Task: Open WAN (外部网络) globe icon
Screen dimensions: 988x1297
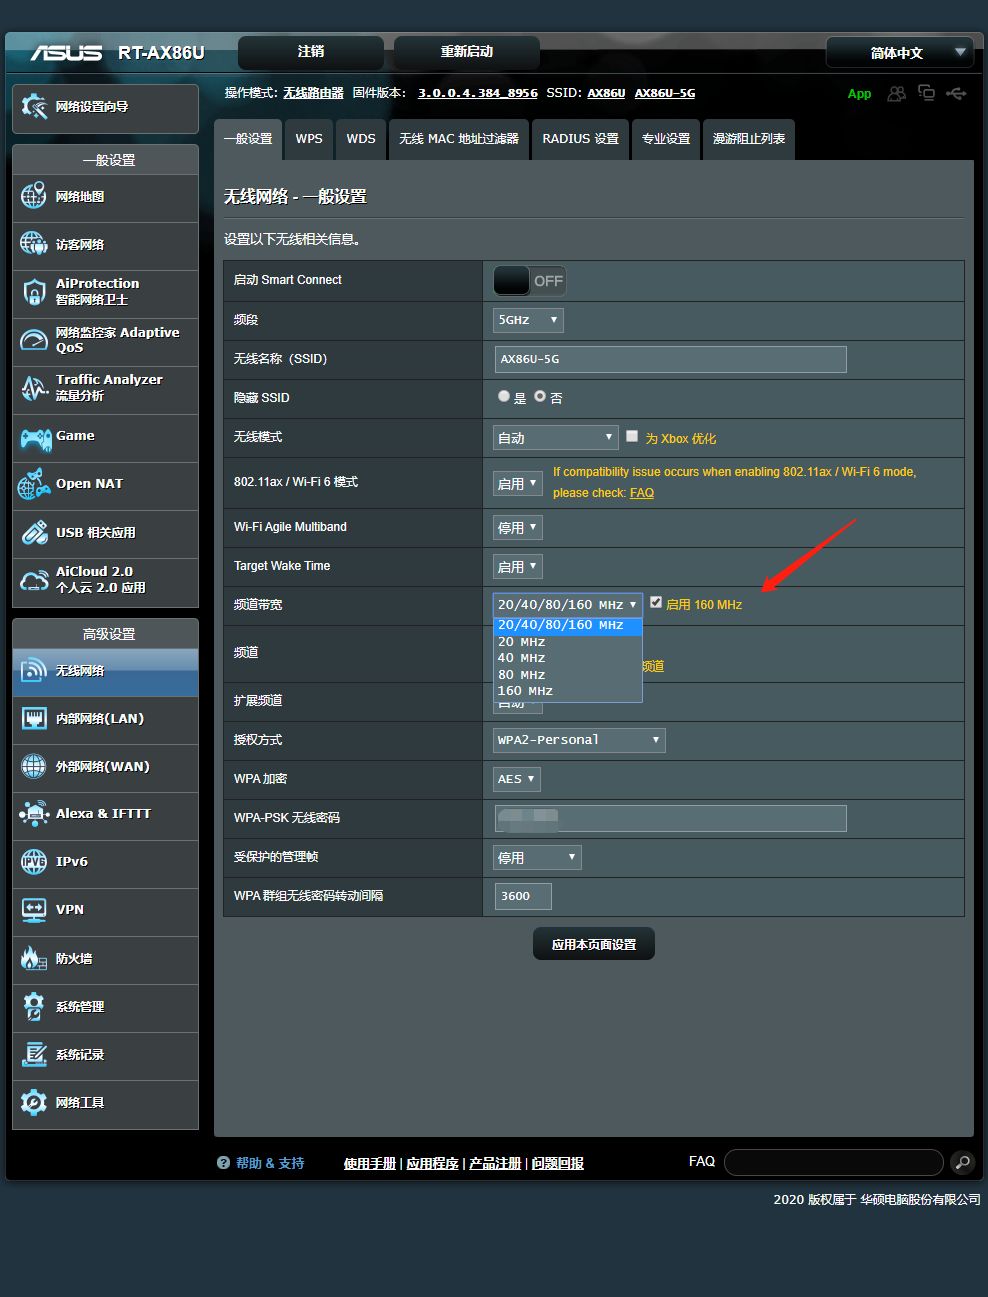Action: tap(34, 766)
